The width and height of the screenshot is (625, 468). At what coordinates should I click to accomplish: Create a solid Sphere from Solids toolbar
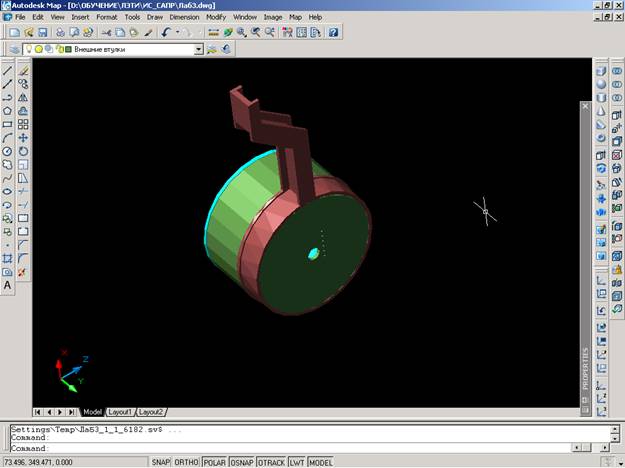click(x=601, y=85)
